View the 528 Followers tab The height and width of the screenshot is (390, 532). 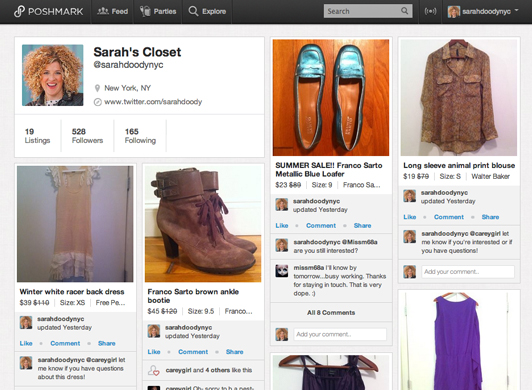(x=87, y=136)
